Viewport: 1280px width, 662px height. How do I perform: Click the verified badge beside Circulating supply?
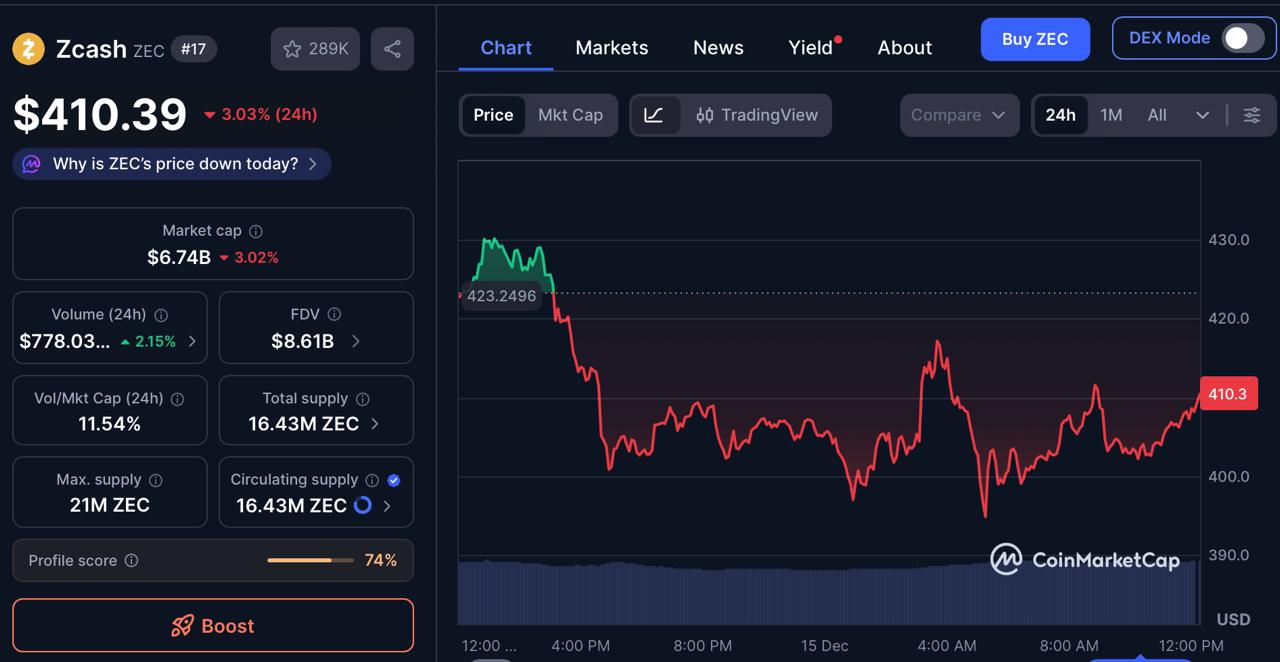pyautogui.click(x=393, y=479)
